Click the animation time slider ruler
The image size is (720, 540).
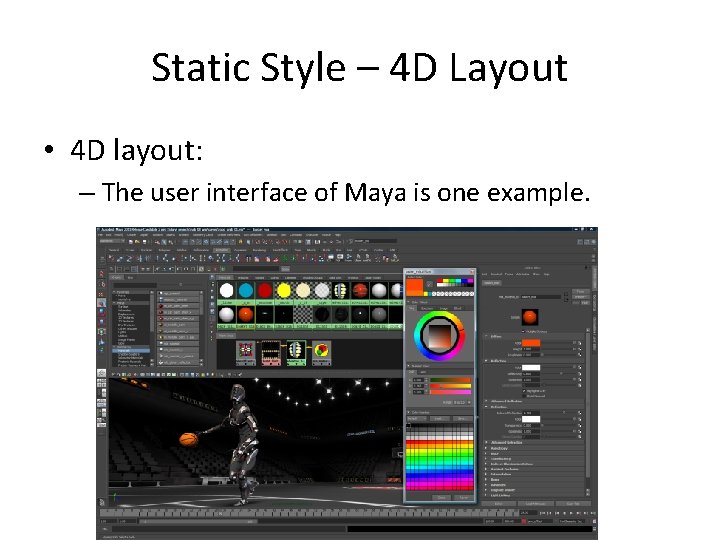pyautogui.click(x=308, y=513)
